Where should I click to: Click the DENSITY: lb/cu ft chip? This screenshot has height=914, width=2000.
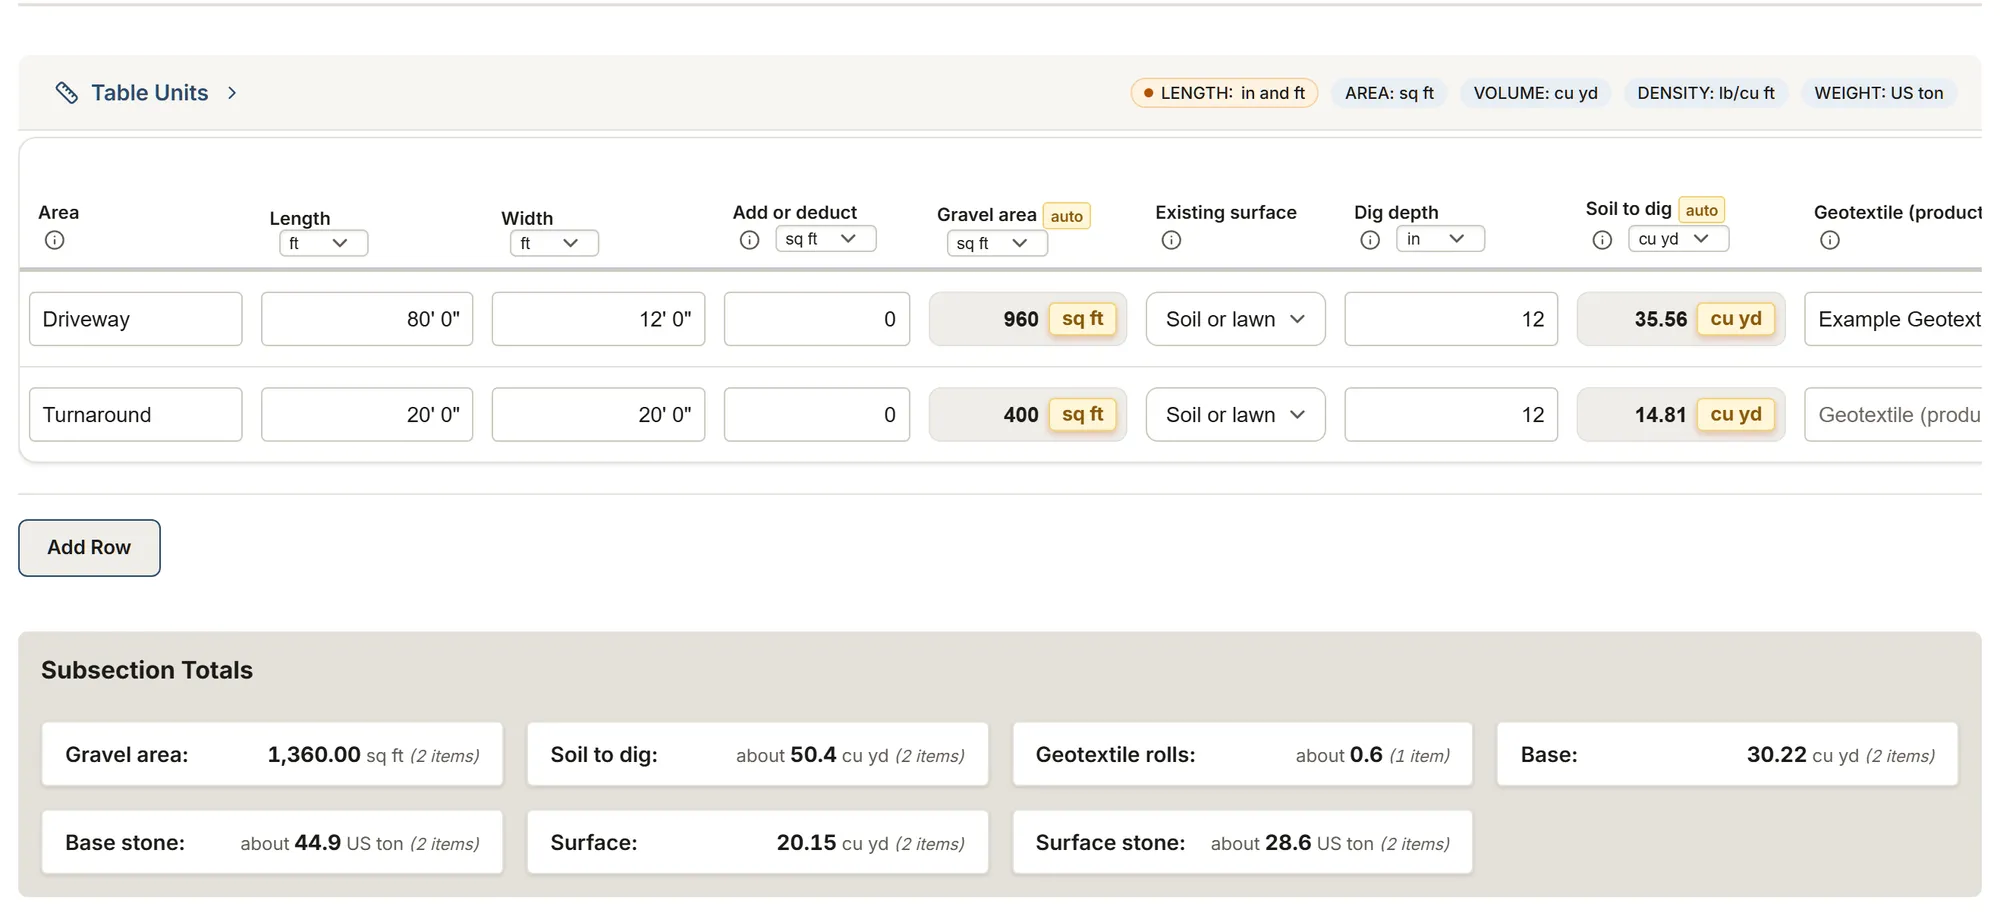pos(1706,93)
